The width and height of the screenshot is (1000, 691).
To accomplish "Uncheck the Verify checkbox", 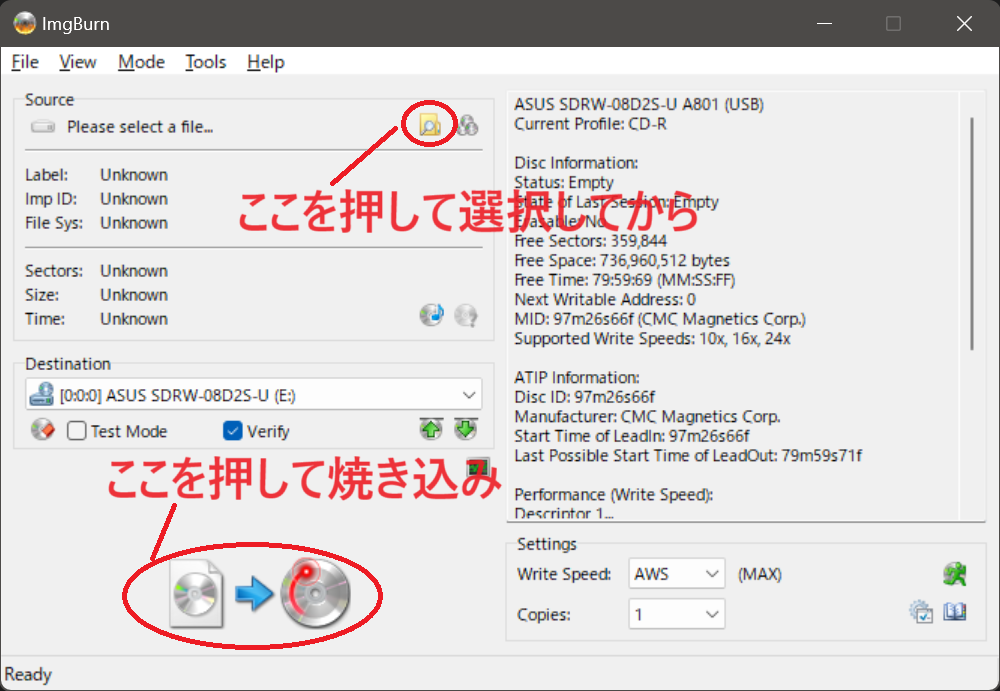I will 233,431.
